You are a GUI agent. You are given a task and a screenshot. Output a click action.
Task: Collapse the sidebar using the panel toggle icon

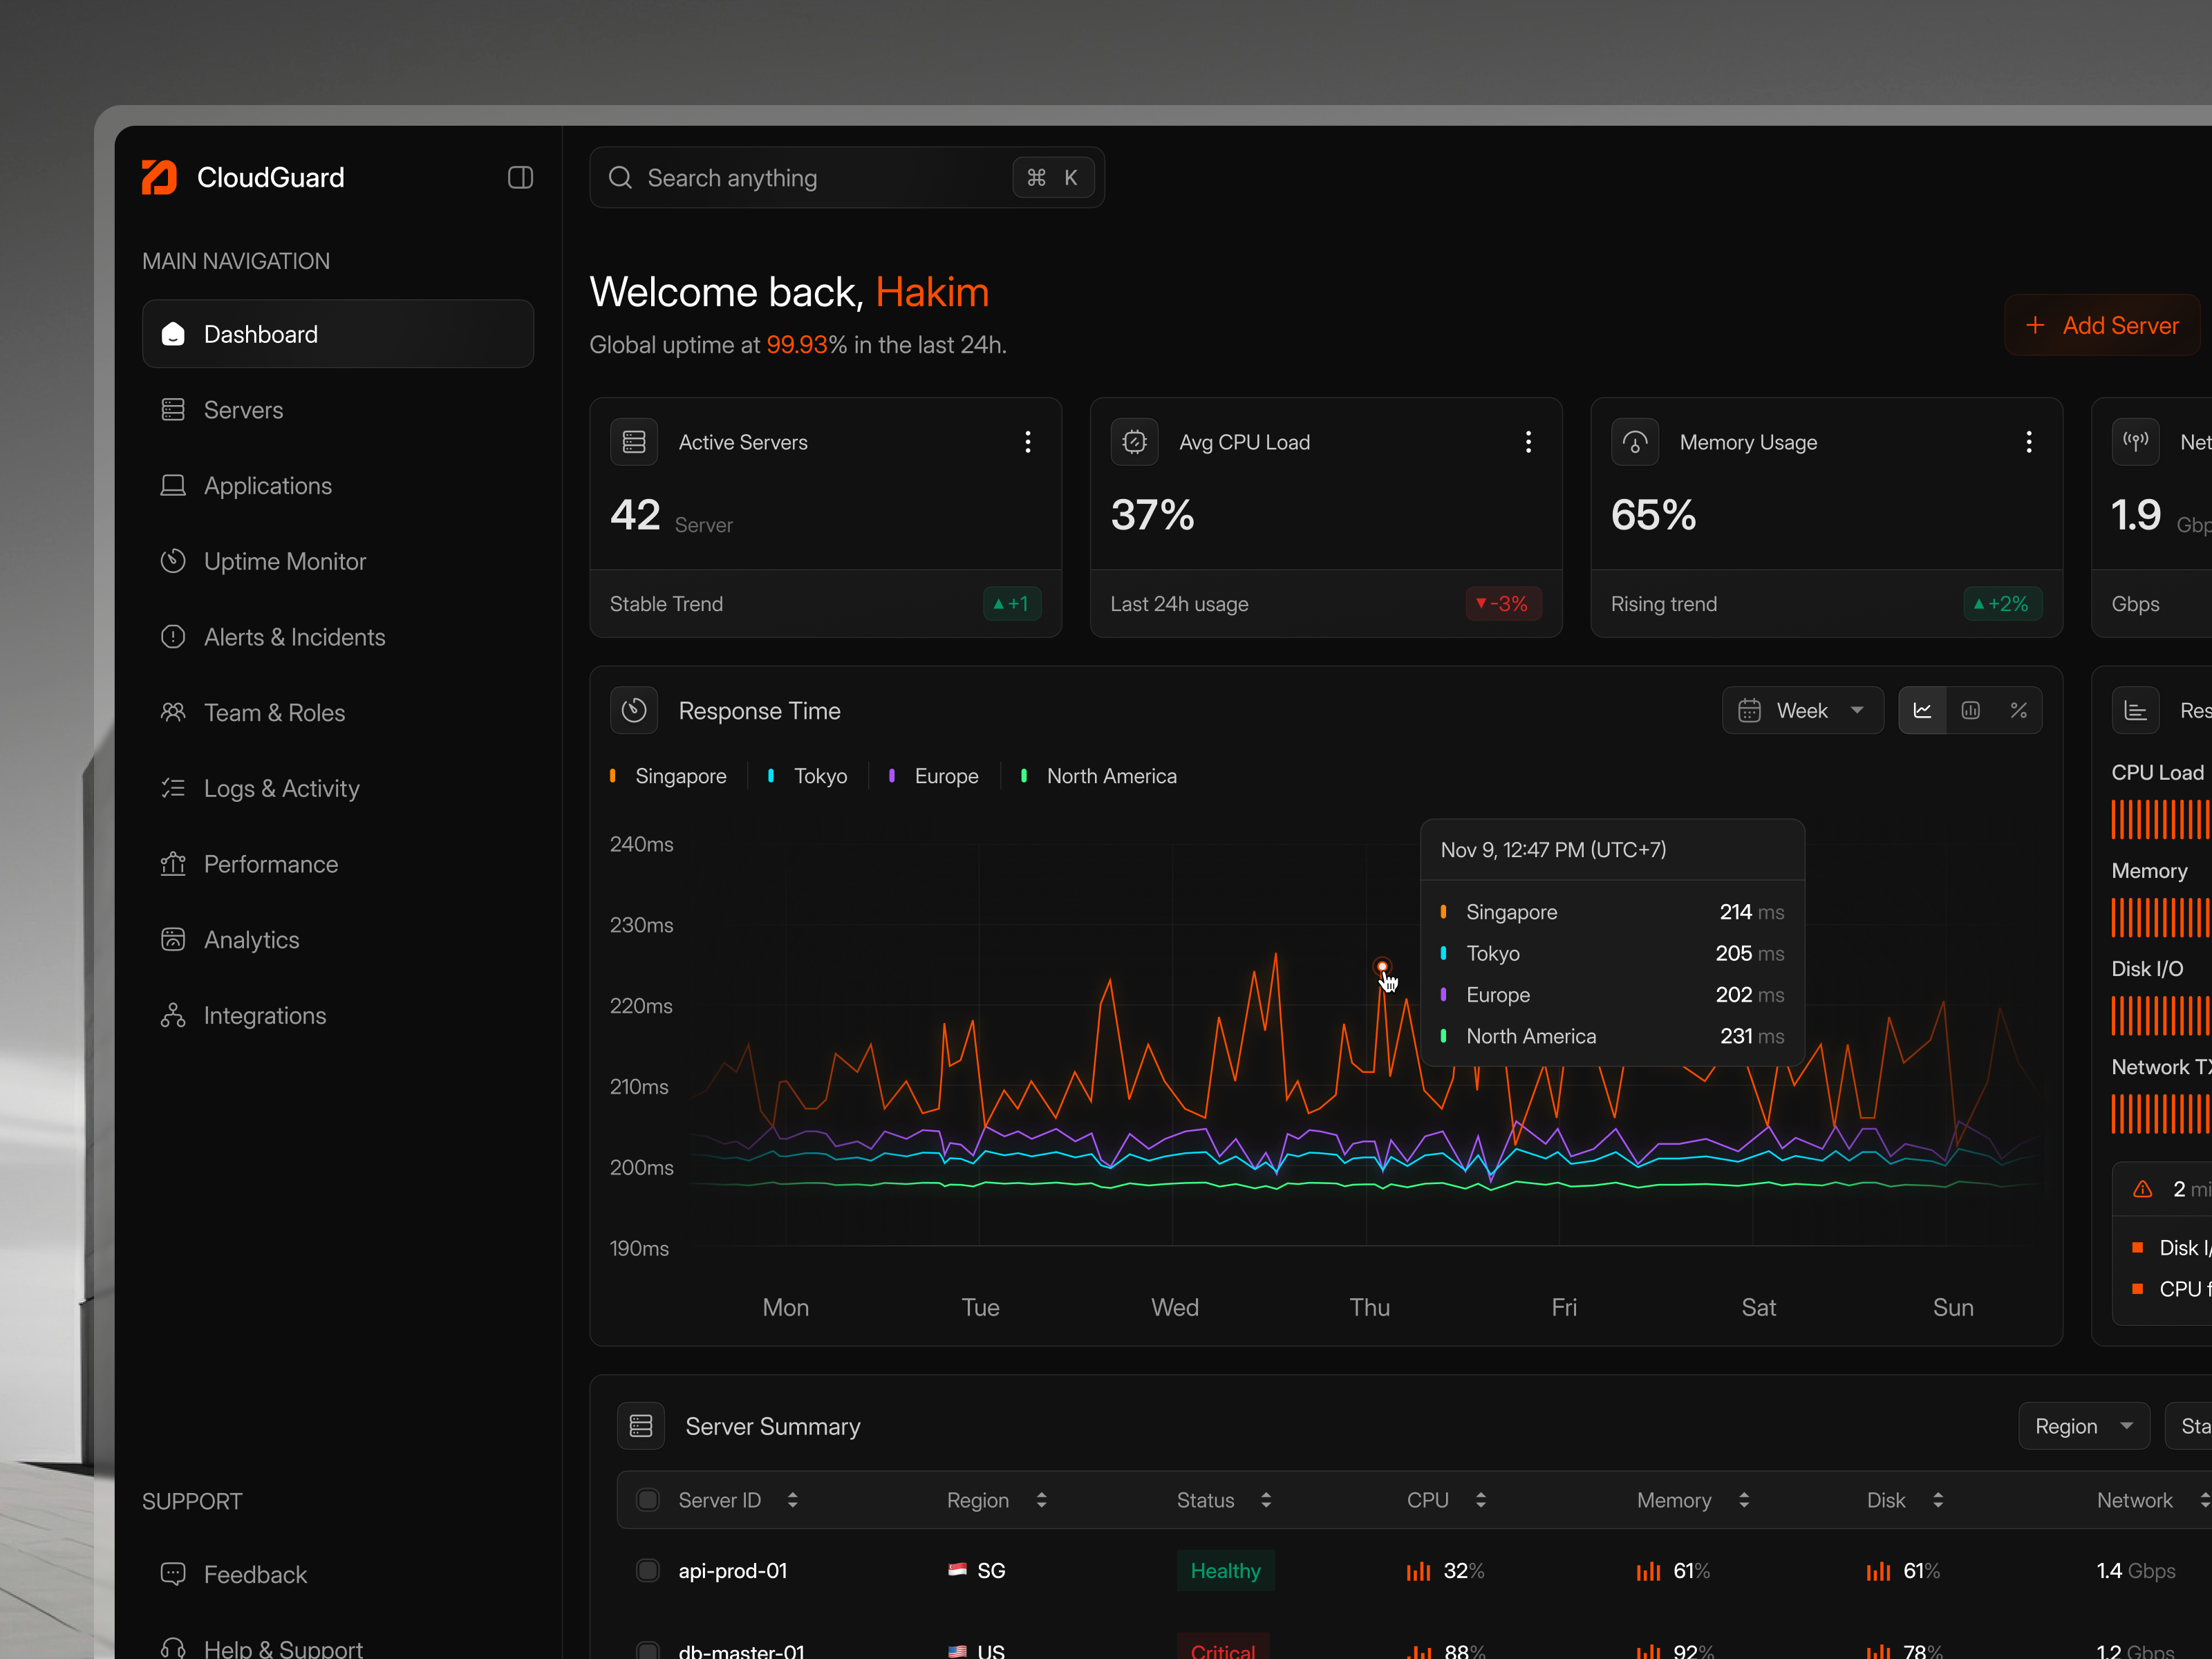point(520,177)
